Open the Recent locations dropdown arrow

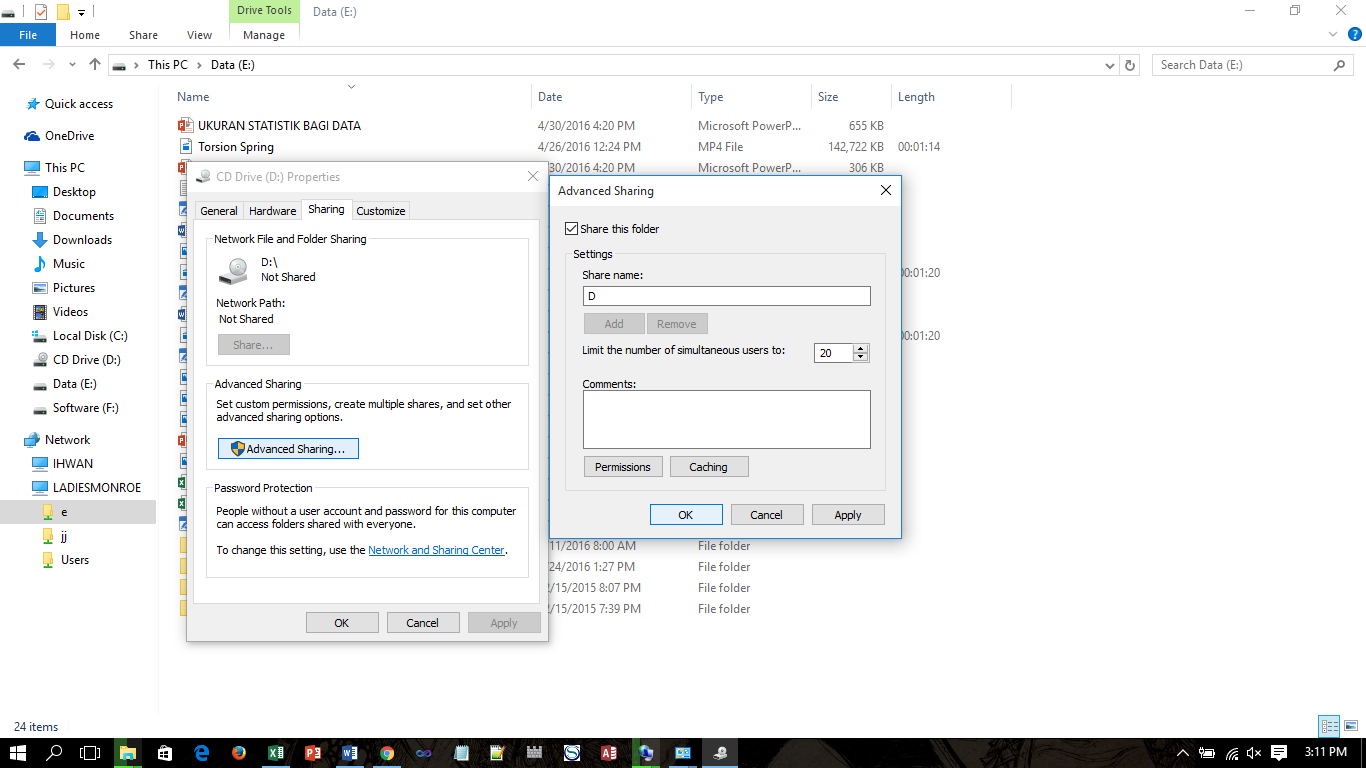pos(72,65)
